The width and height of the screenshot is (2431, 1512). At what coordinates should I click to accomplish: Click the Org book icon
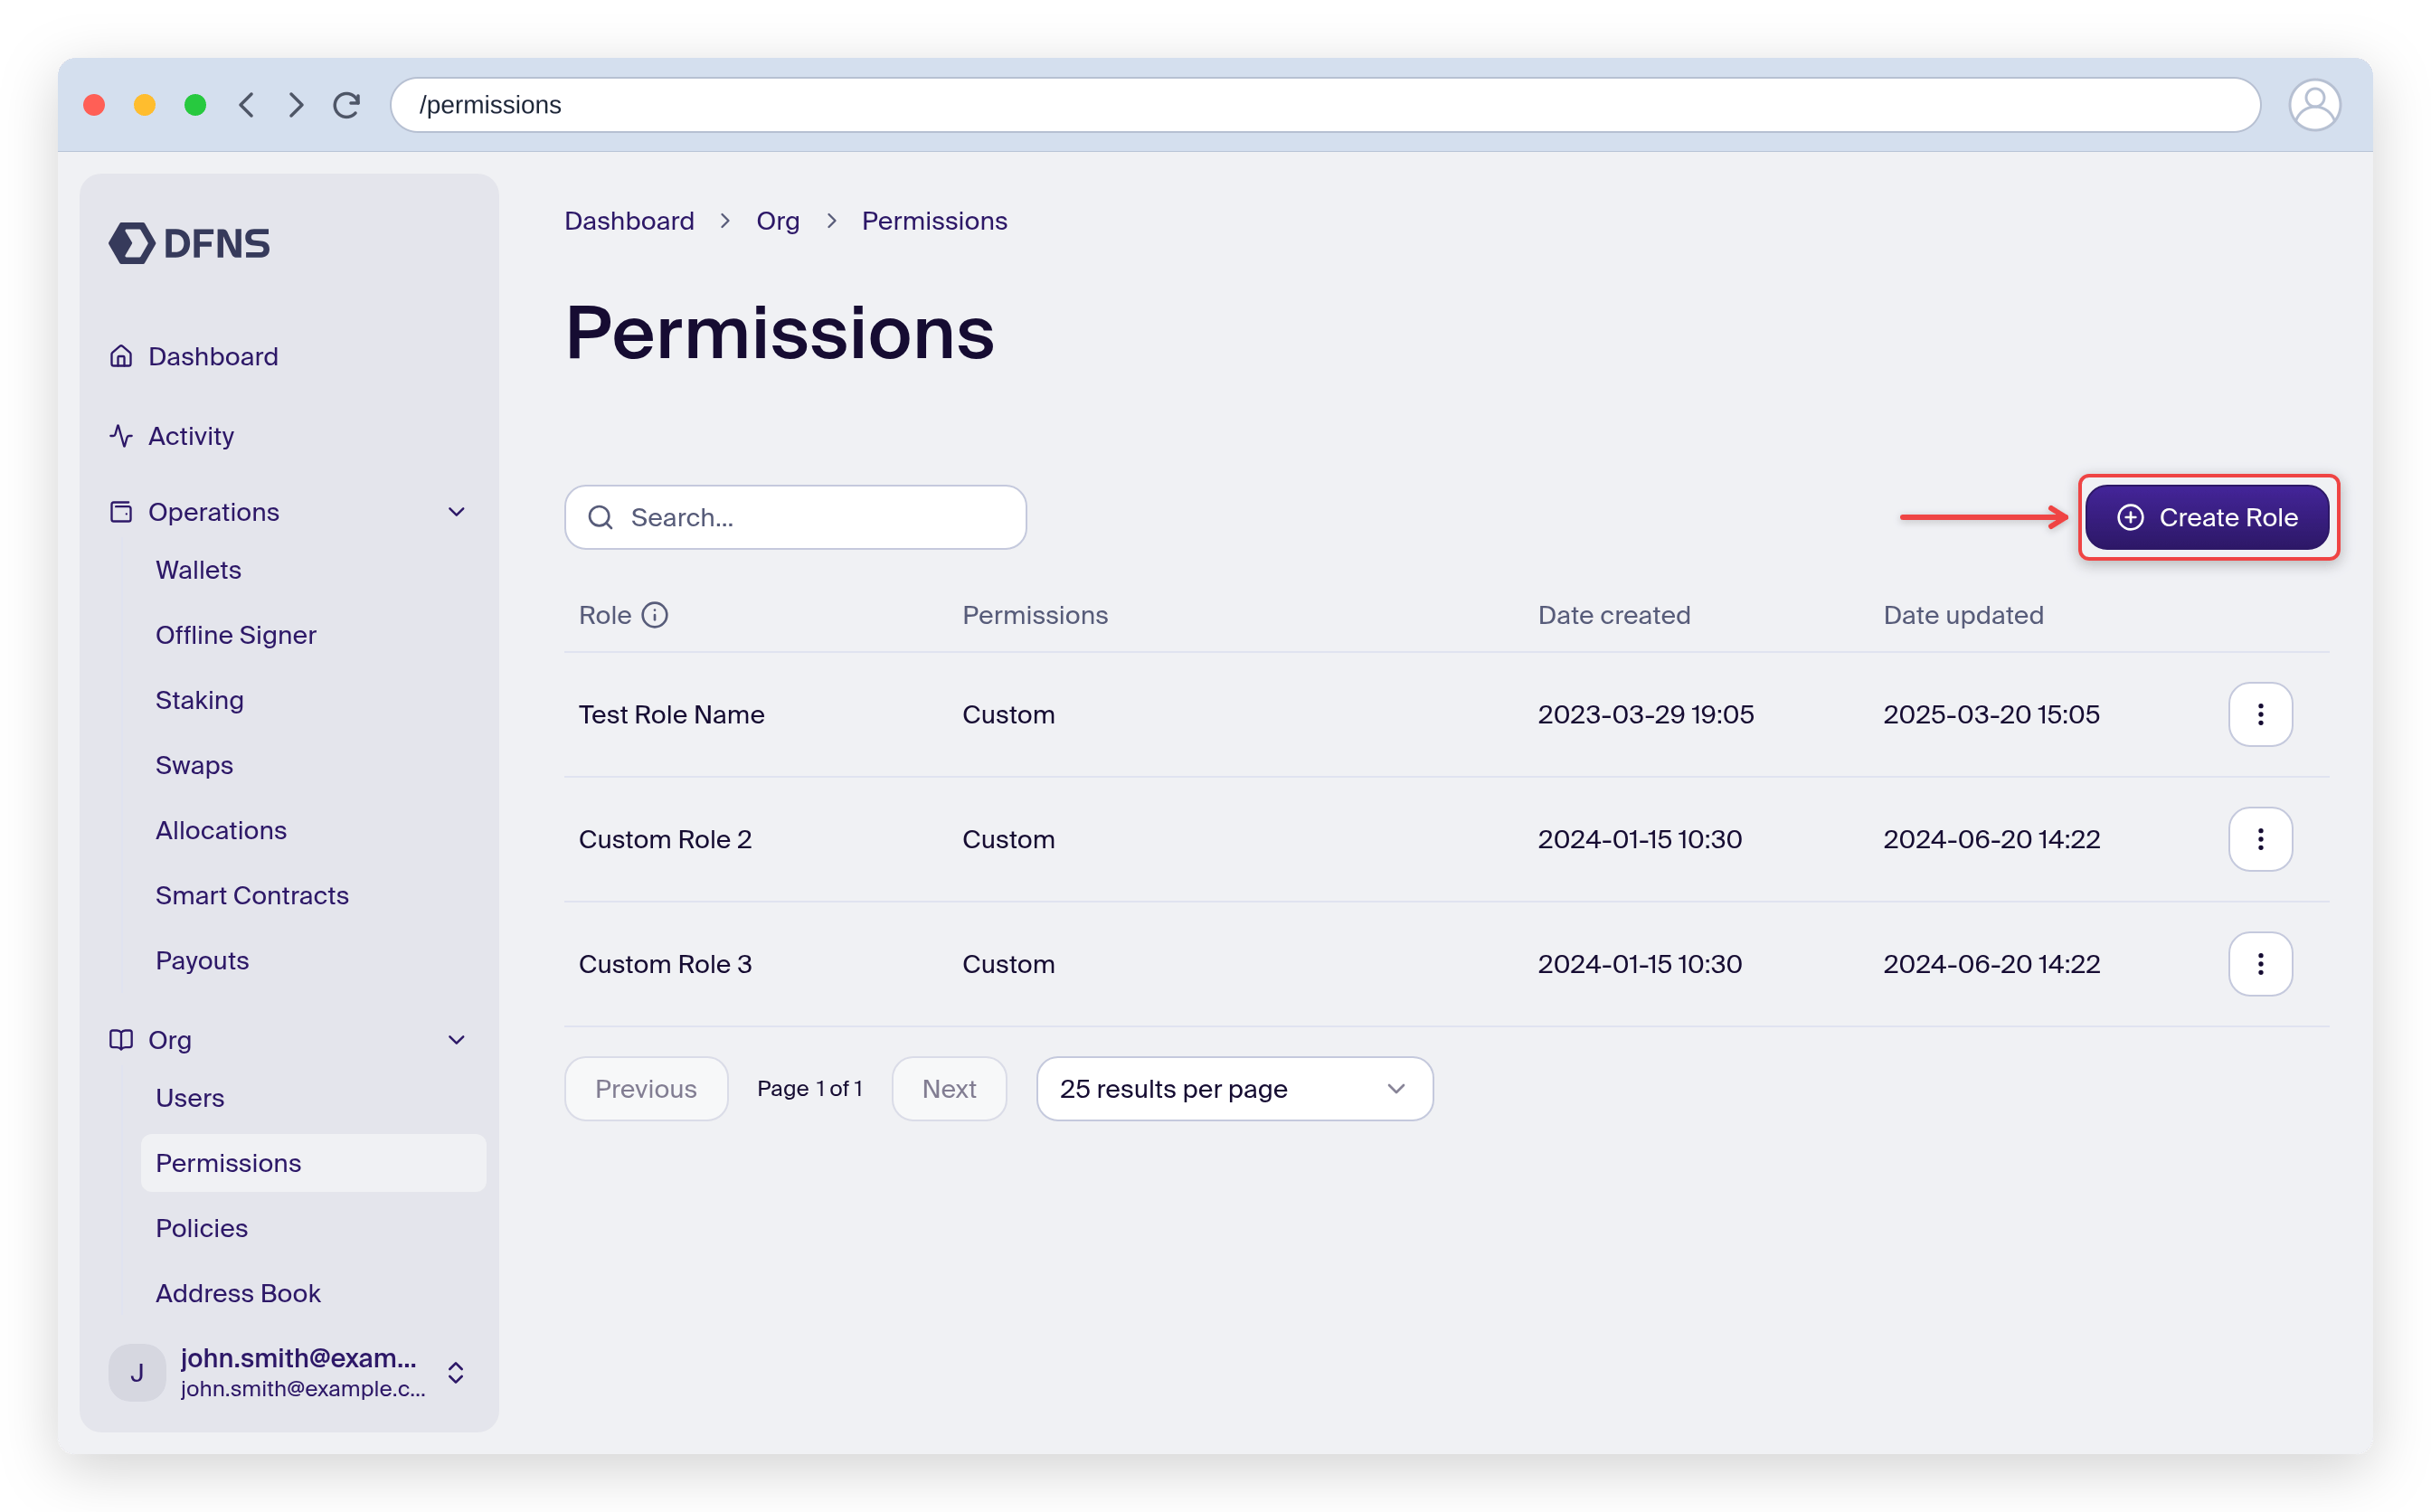pos(121,1040)
